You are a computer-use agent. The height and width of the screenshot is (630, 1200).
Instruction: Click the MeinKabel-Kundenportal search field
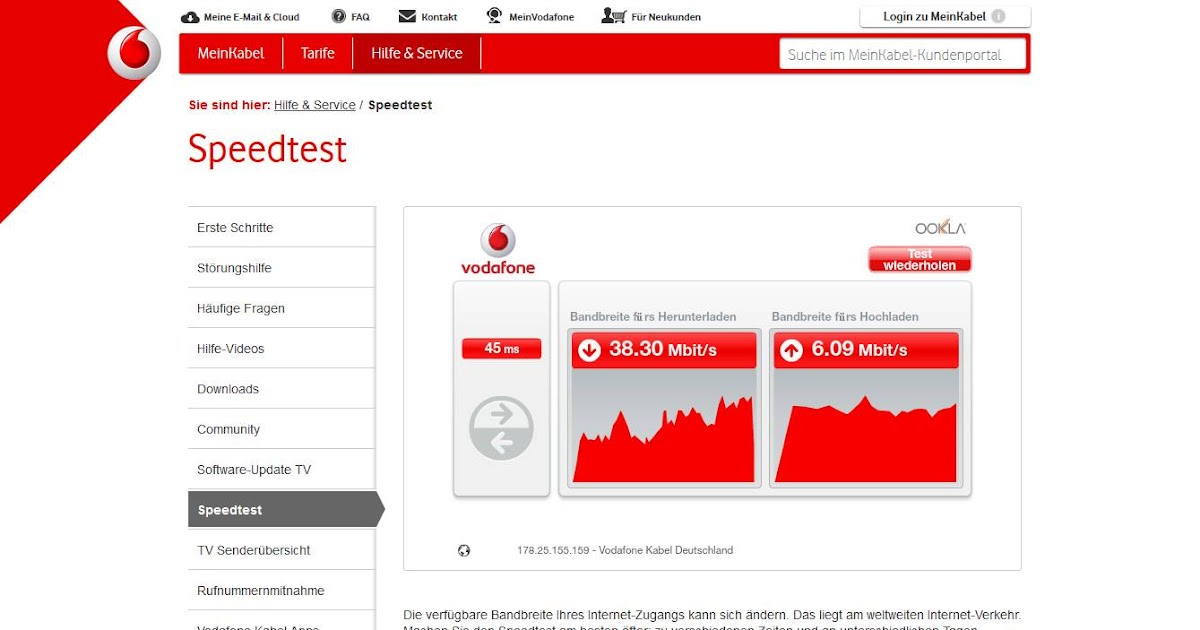click(x=903, y=55)
